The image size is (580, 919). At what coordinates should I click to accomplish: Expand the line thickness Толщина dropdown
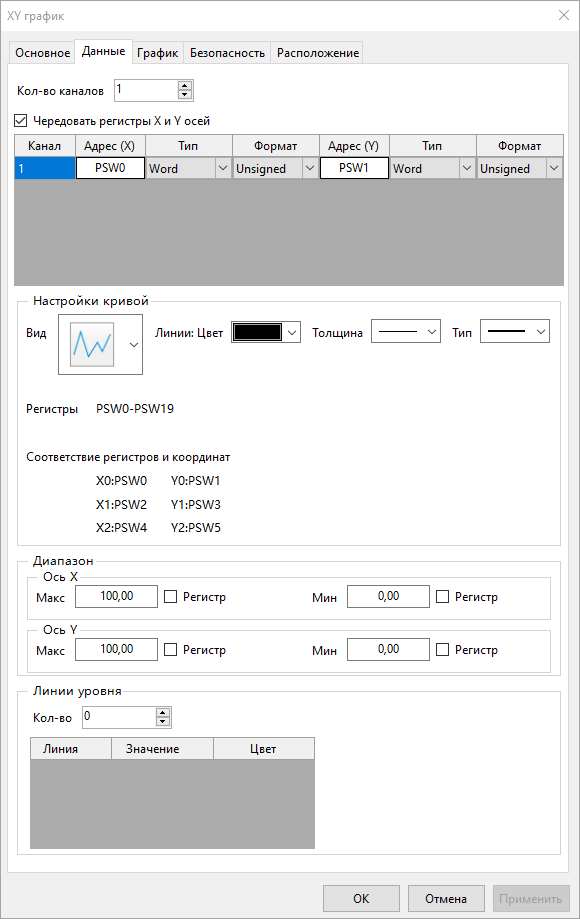click(406, 332)
